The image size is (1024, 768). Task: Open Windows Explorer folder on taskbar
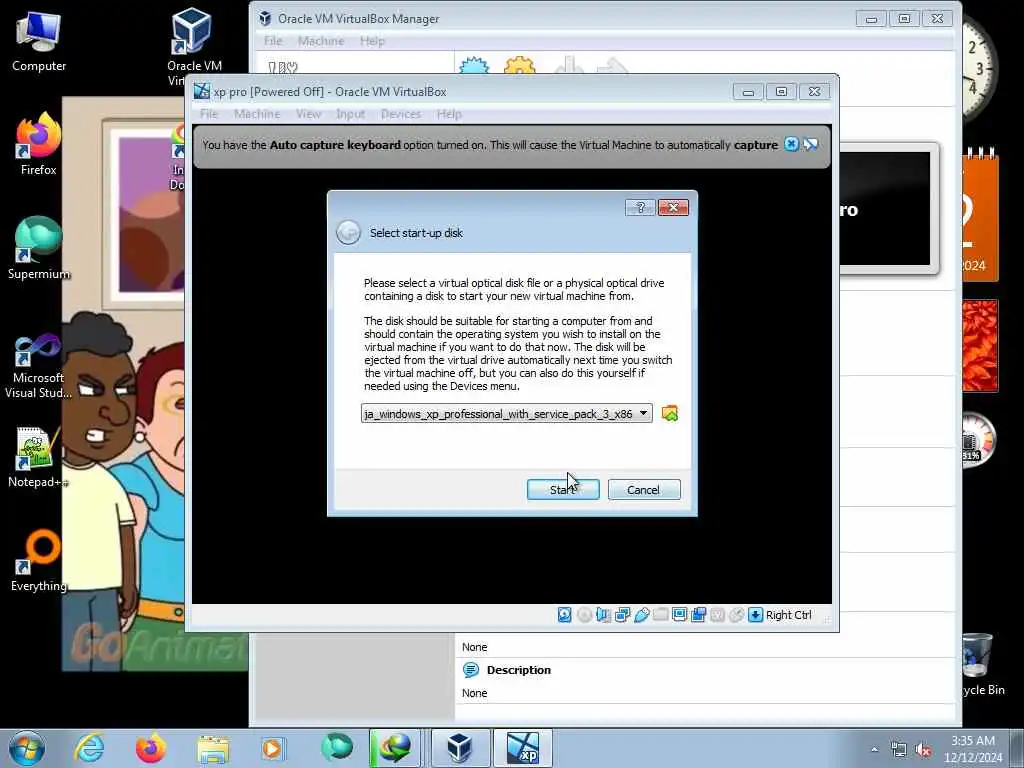click(213, 748)
